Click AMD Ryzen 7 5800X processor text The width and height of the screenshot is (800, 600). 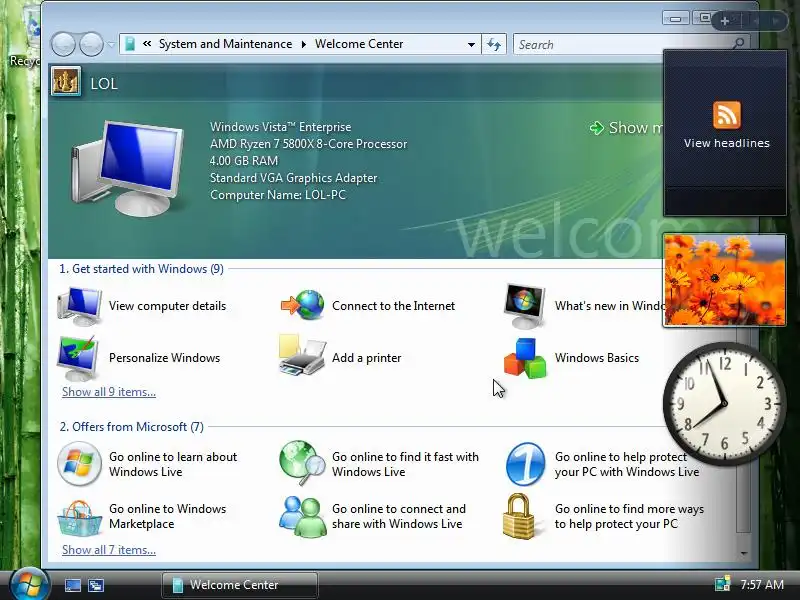pos(309,144)
